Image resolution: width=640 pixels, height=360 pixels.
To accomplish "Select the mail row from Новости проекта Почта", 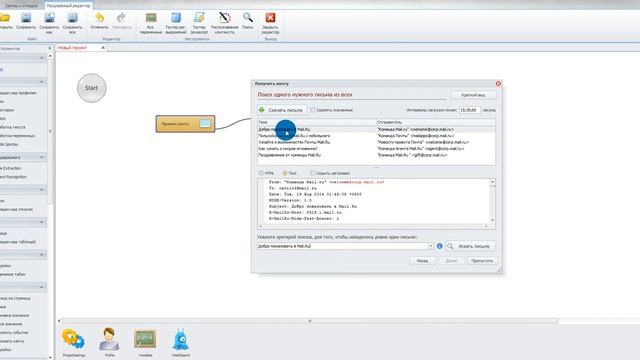I will pyautogui.click(x=376, y=142).
